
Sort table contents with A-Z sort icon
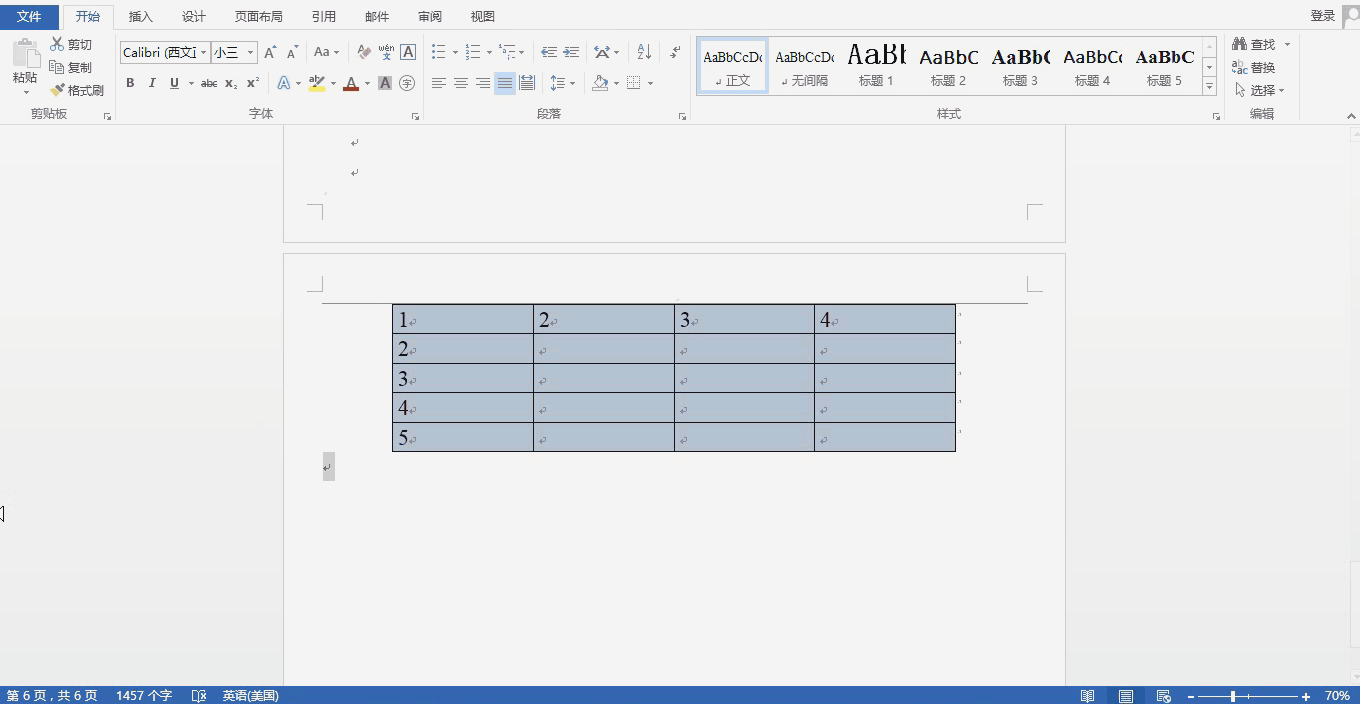[x=644, y=52]
